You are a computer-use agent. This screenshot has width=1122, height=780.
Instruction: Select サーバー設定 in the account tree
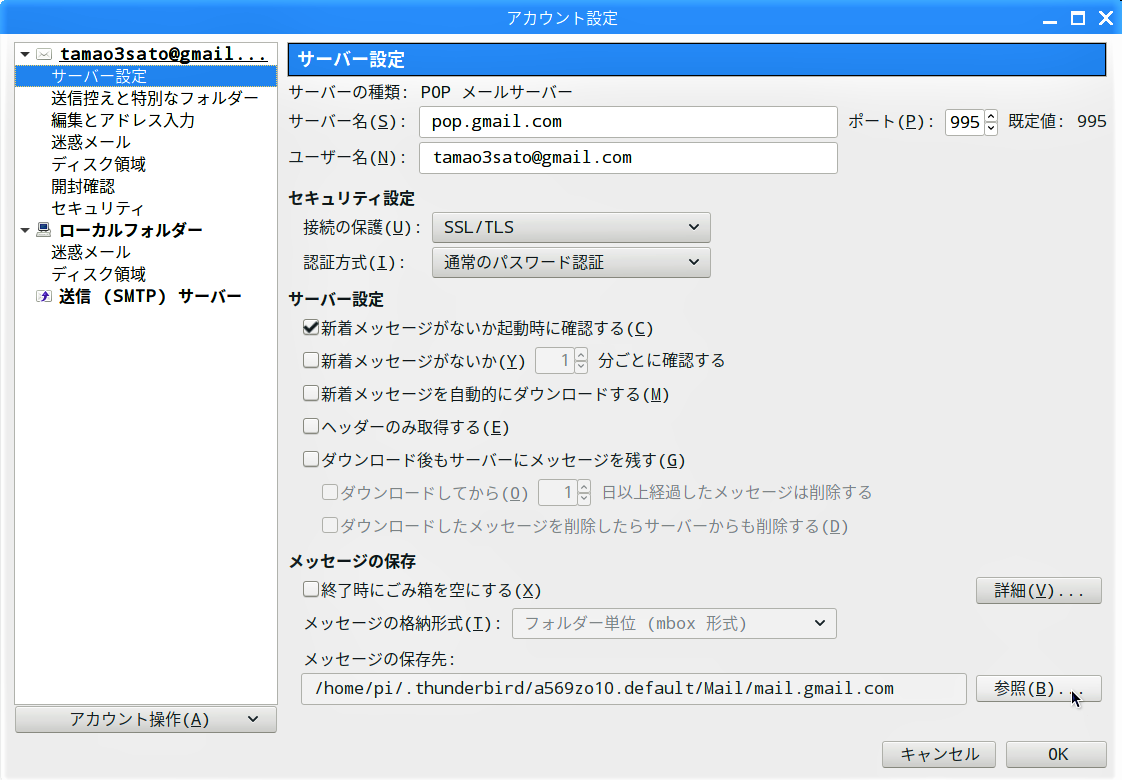pyautogui.click(x=146, y=76)
